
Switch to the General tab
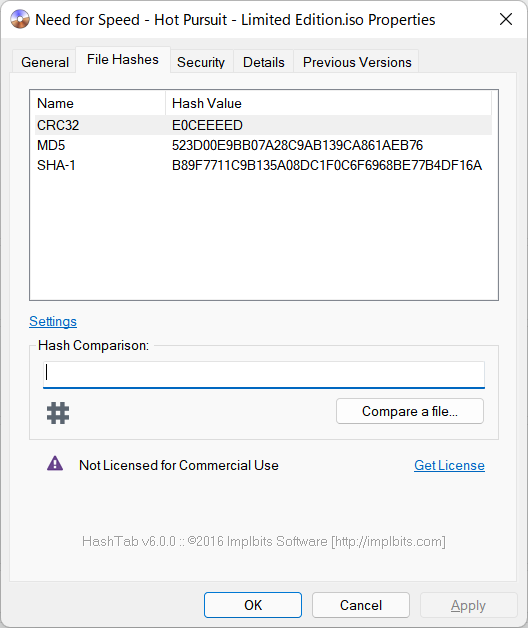pyautogui.click(x=45, y=62)
